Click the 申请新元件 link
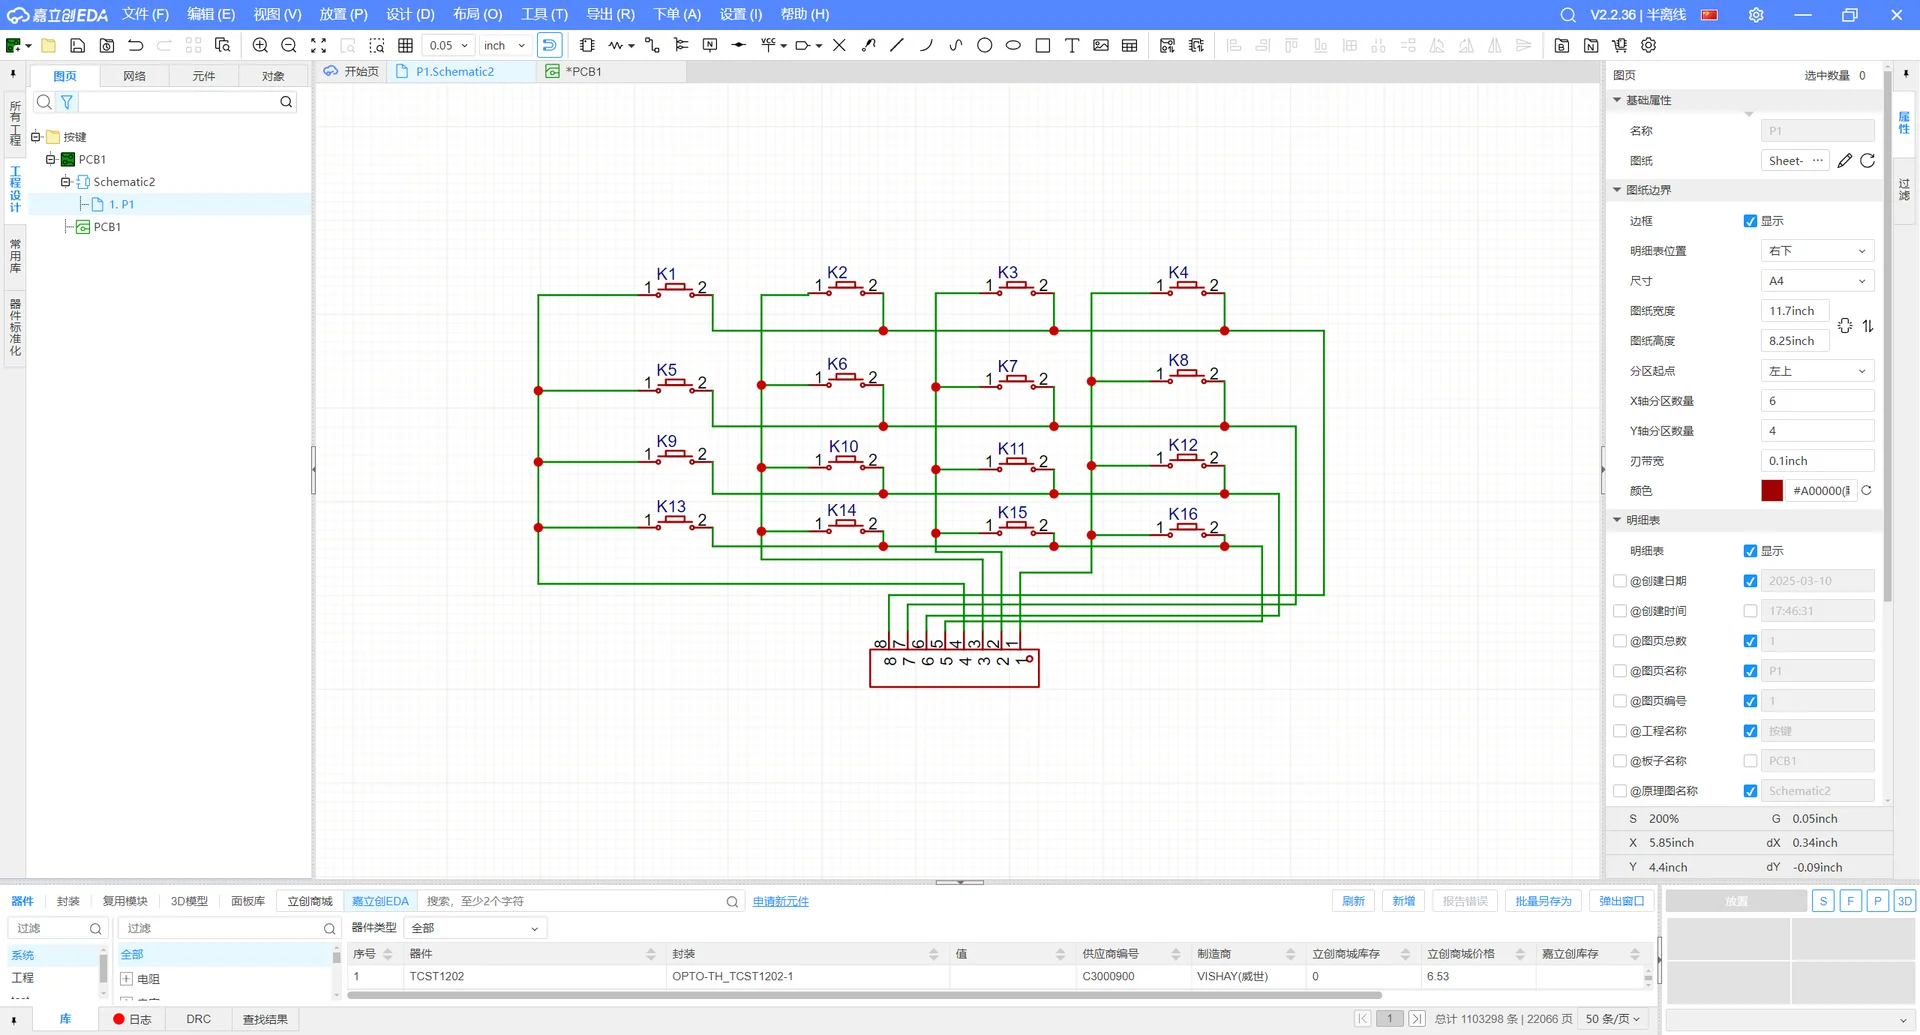The image size is (1920, 1035). (x=780, y=901)
